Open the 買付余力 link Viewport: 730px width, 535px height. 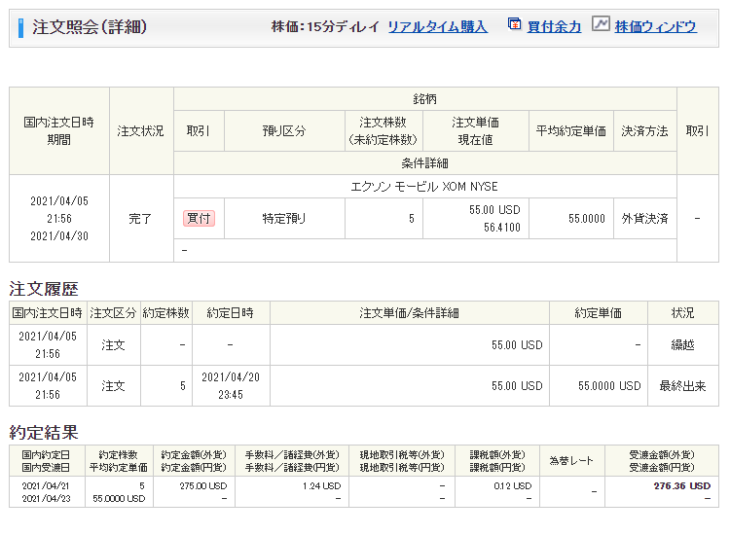click(x=555, y=27)
